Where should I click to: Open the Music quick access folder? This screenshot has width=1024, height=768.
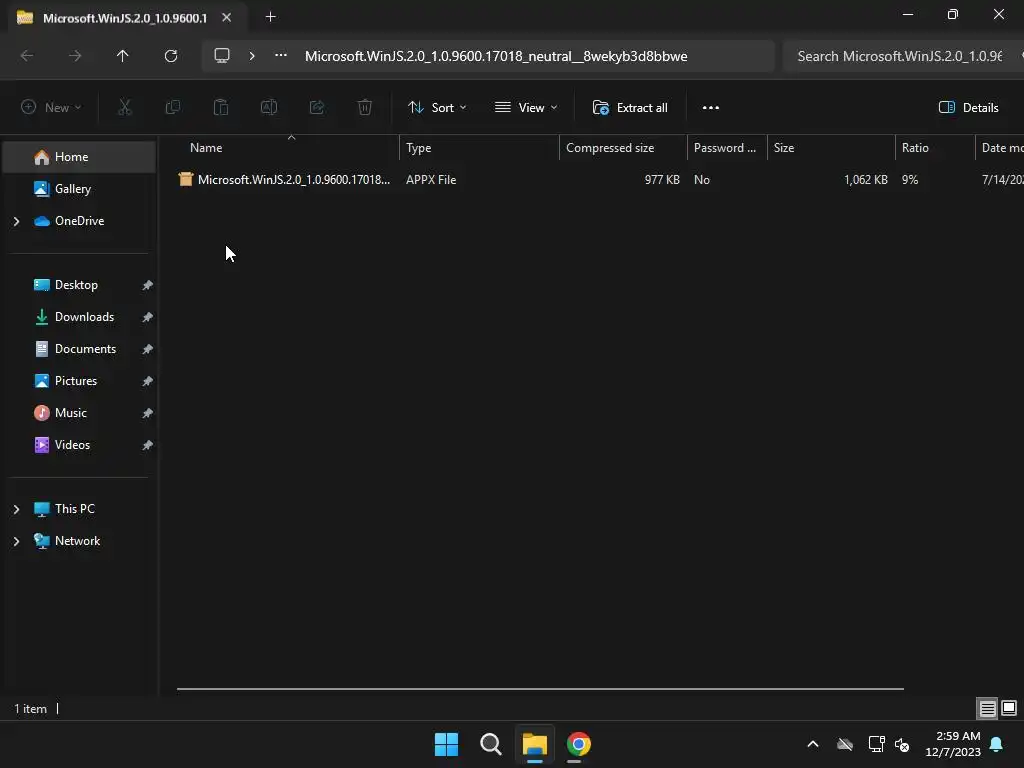(x=71, y=413)
